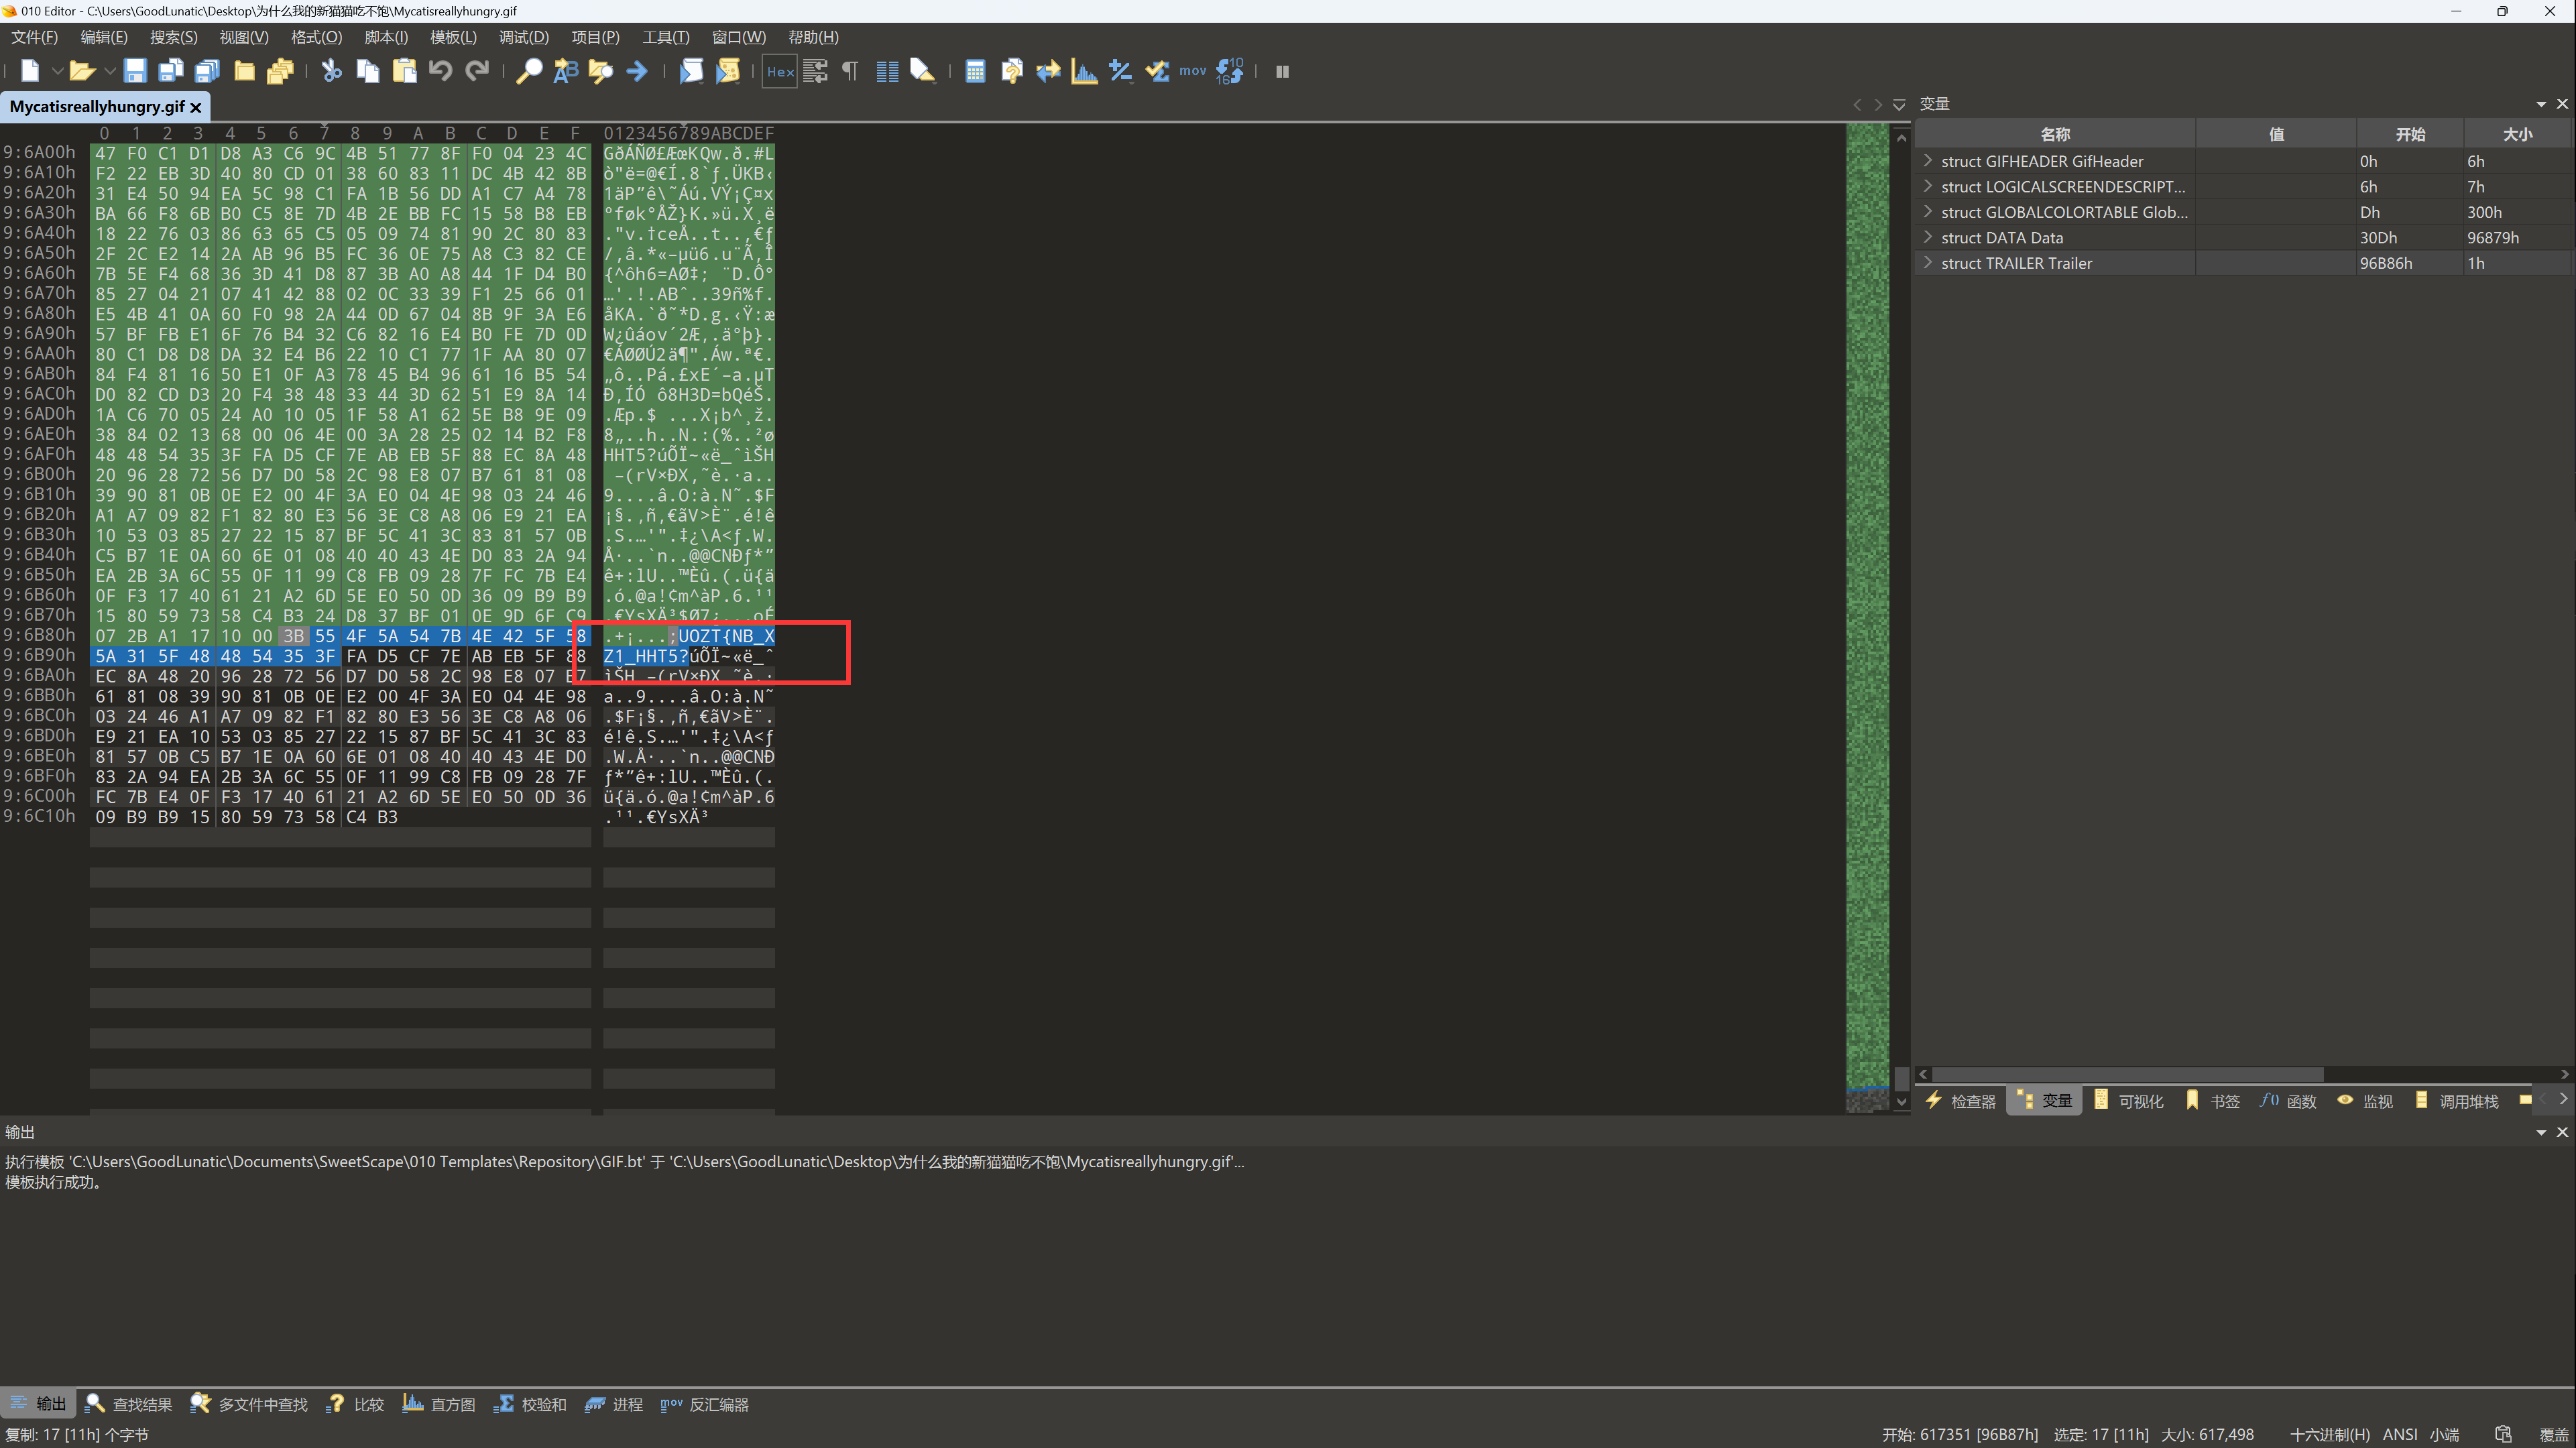
Task: Switch to the 检查器 tab
Action: [x=1961, y=1100]
